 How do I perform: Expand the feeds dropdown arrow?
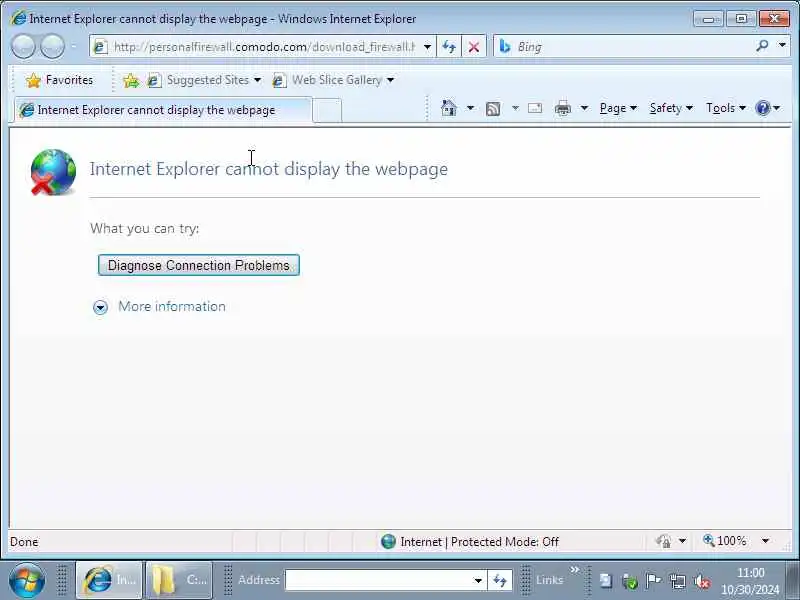[x=515, y=108]
